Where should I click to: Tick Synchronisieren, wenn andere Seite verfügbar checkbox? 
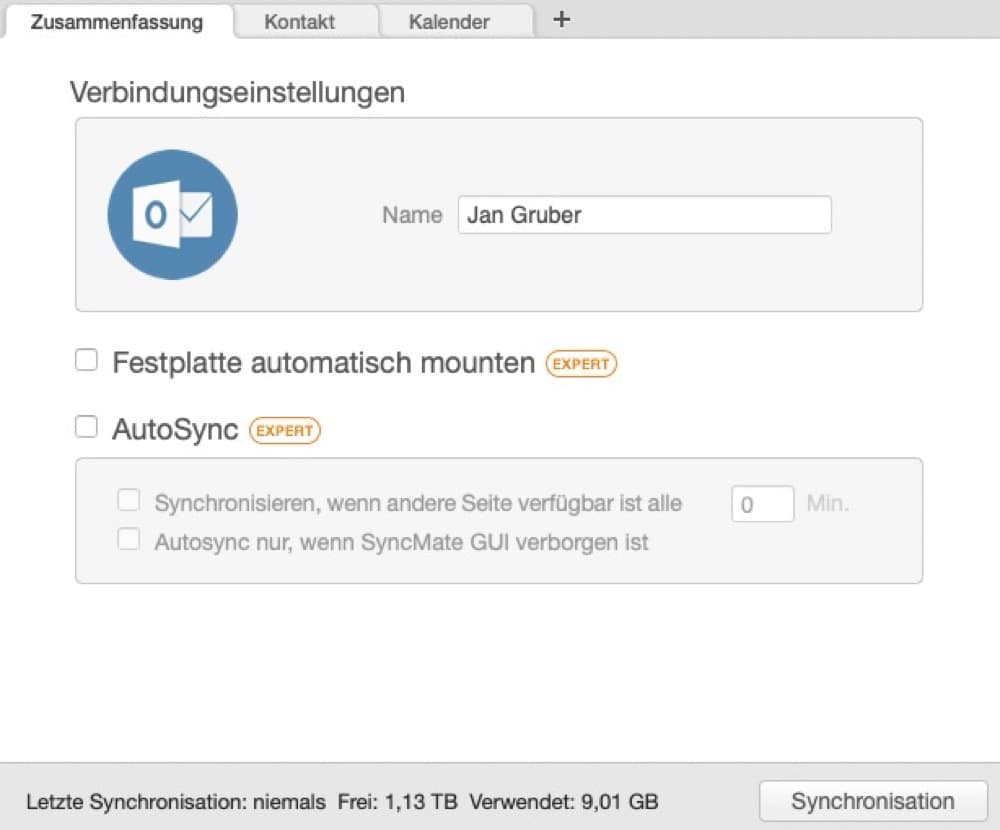128,500
